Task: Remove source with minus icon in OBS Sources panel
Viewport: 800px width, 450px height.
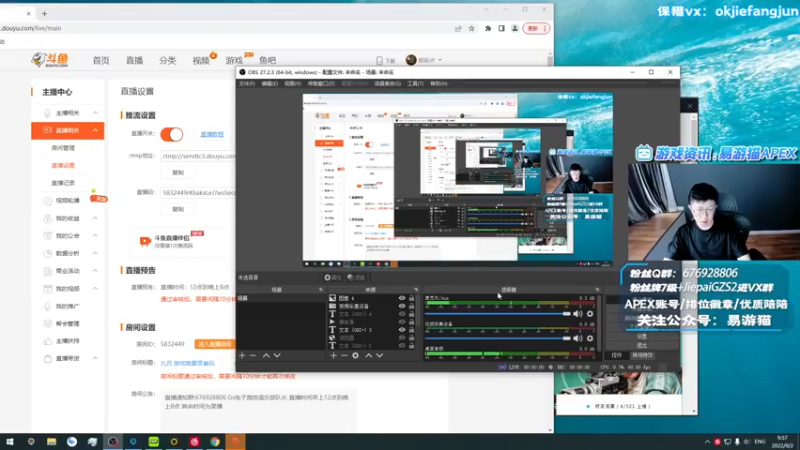Action: click(x=344, y=355)
